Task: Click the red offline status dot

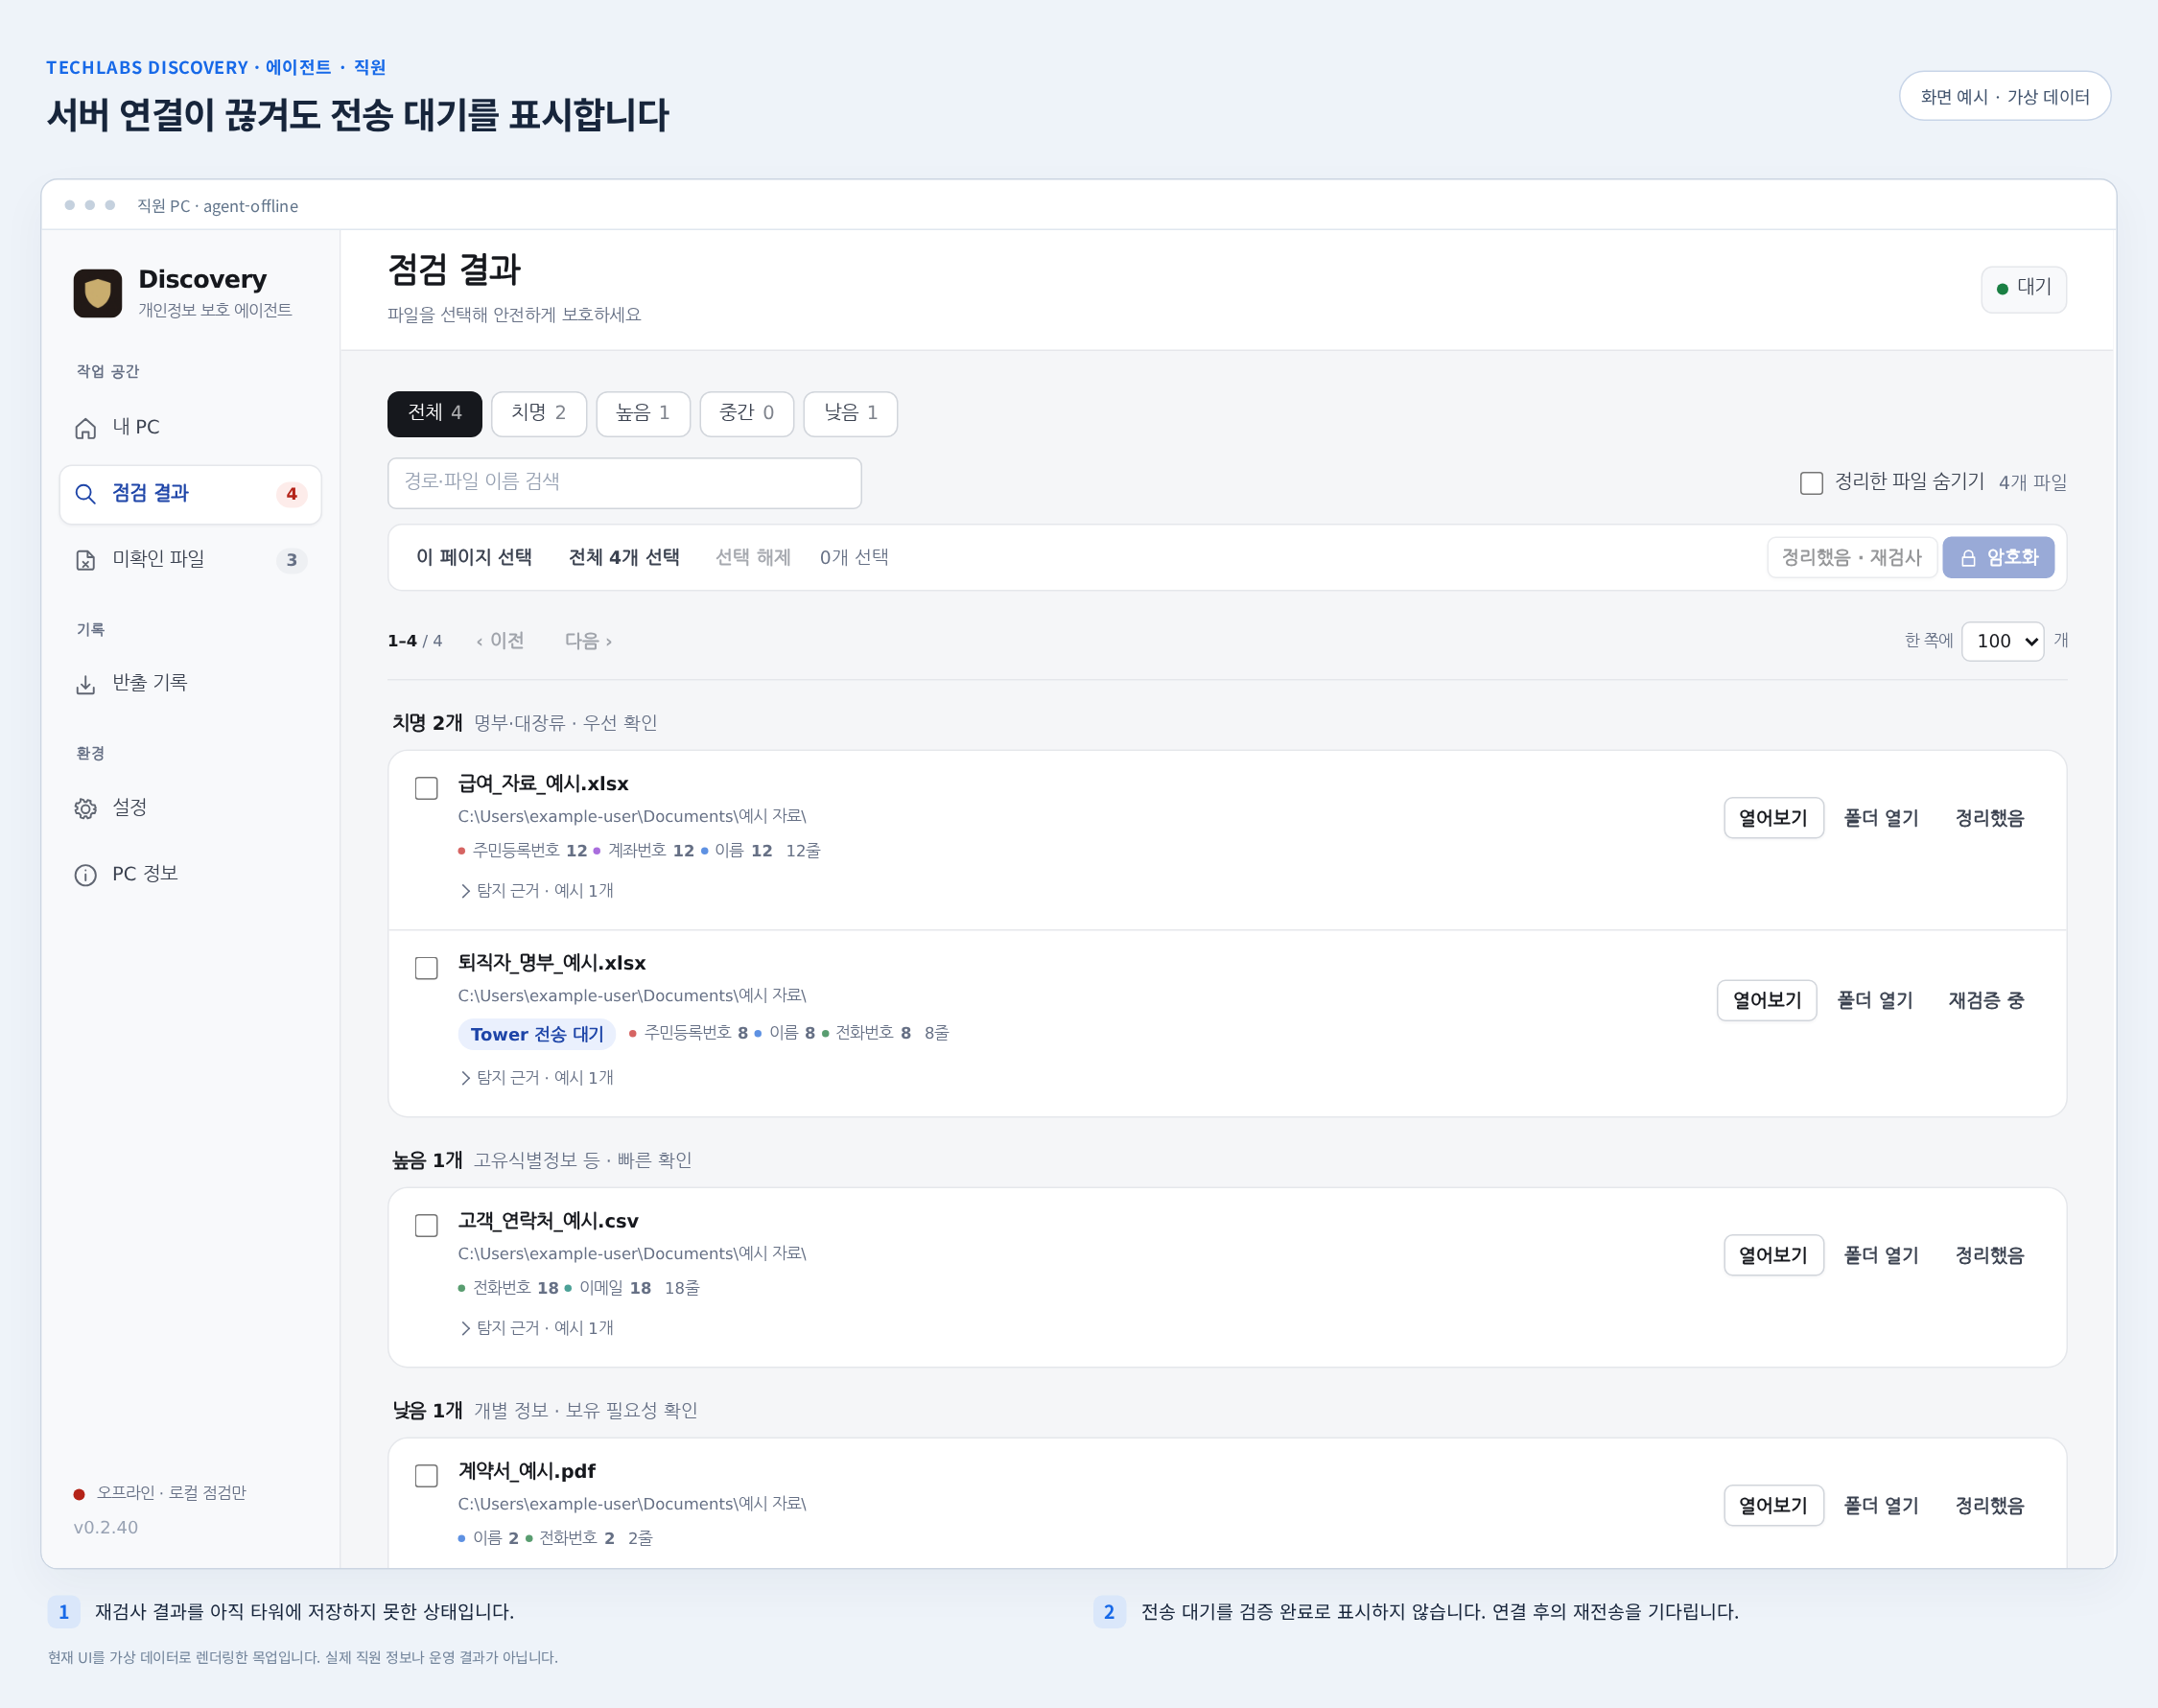Action: coord(79,1494)
